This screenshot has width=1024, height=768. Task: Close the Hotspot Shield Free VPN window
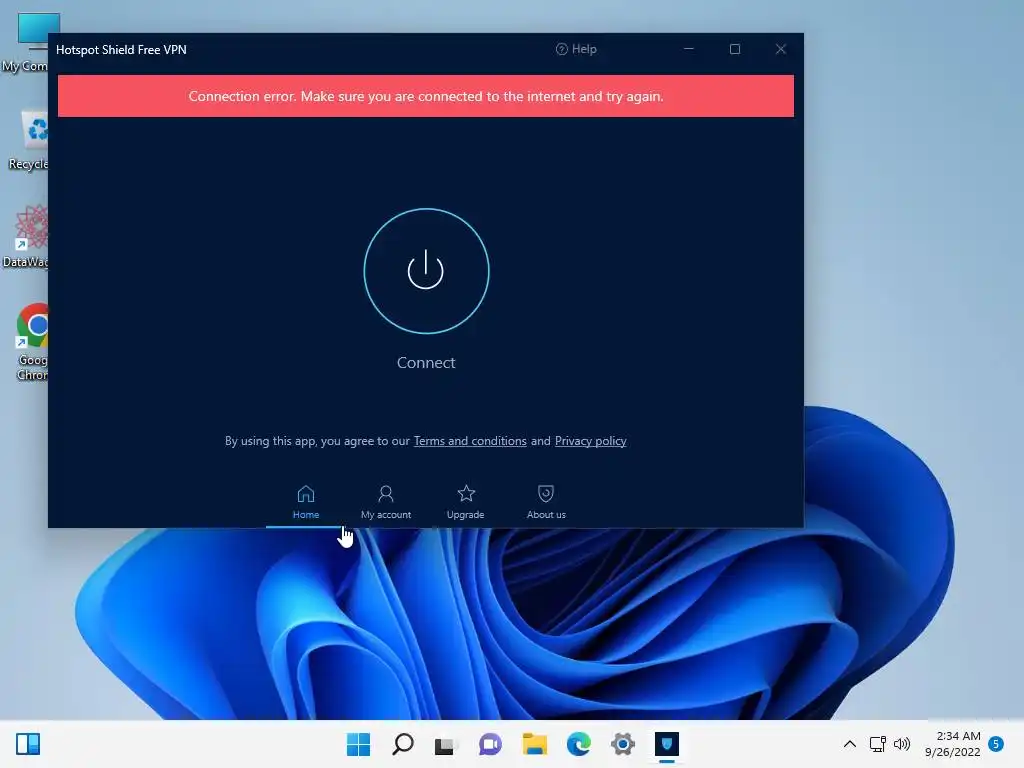(780, 49)
